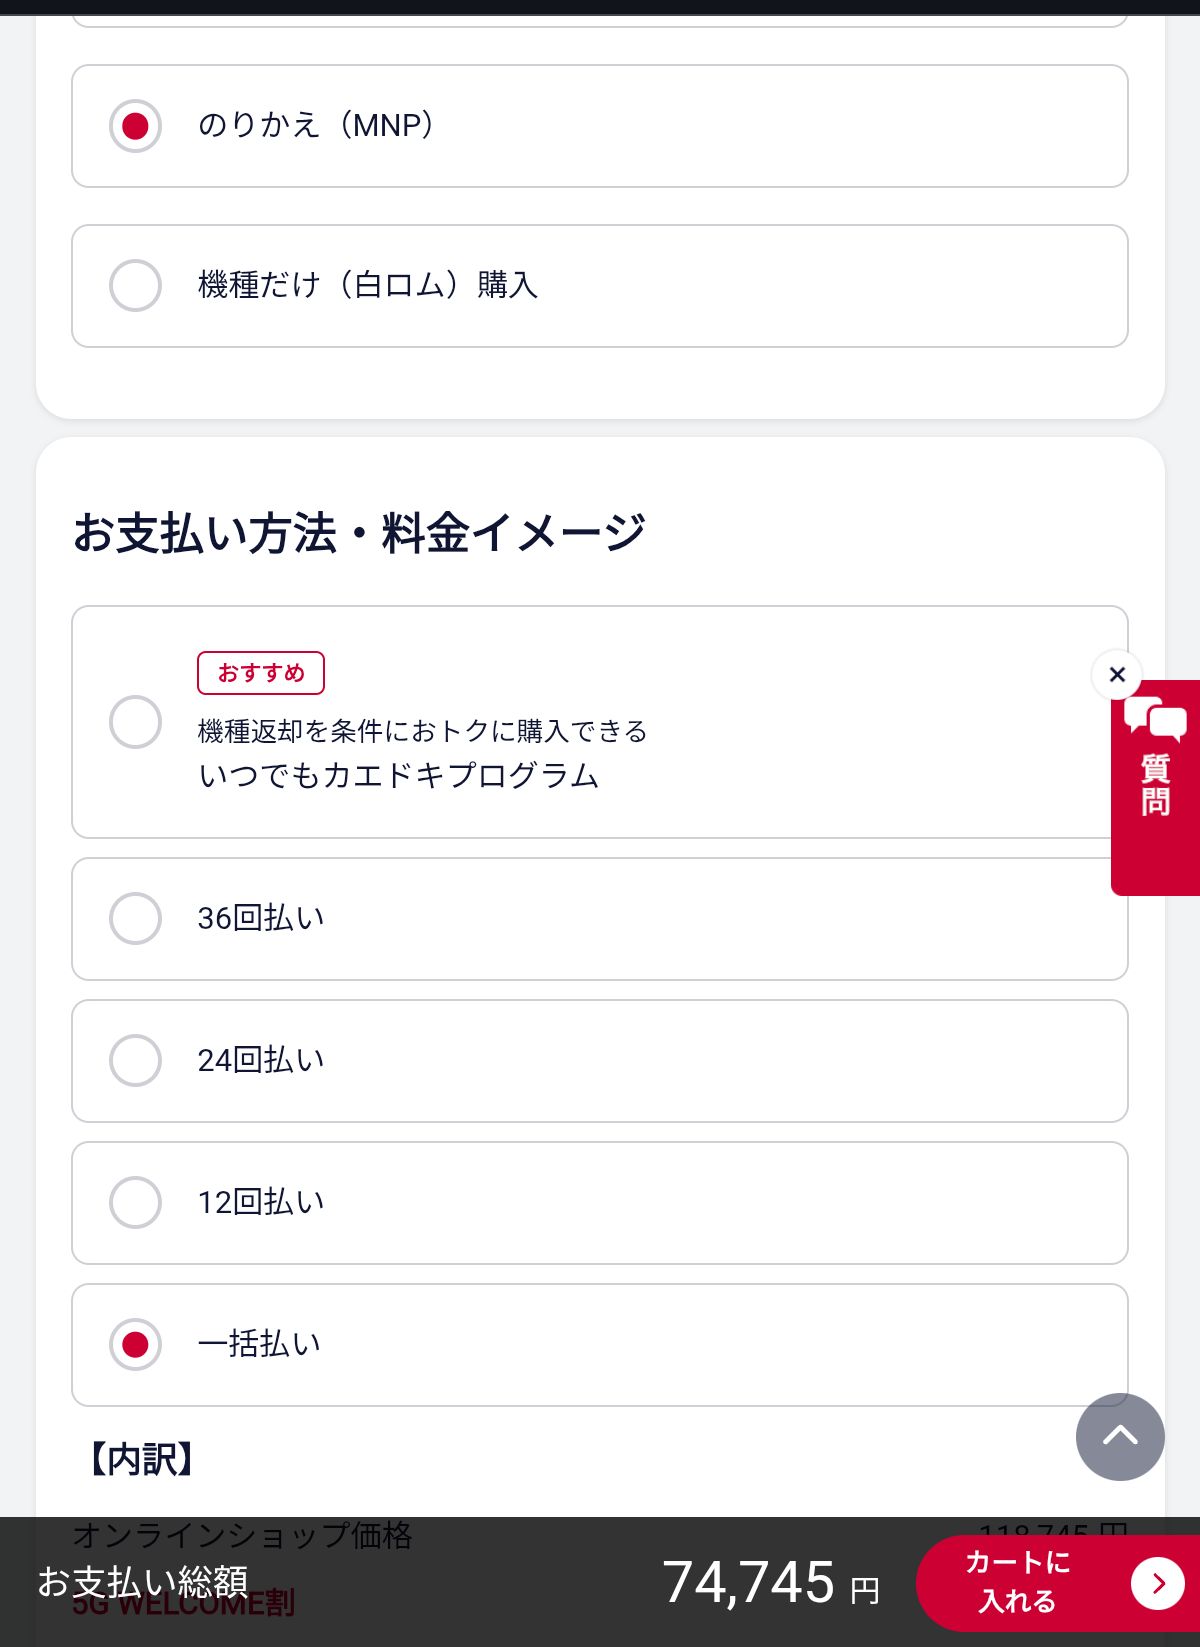Select いつでもカエドキプログラム radio button

click(x=135, y=722)
